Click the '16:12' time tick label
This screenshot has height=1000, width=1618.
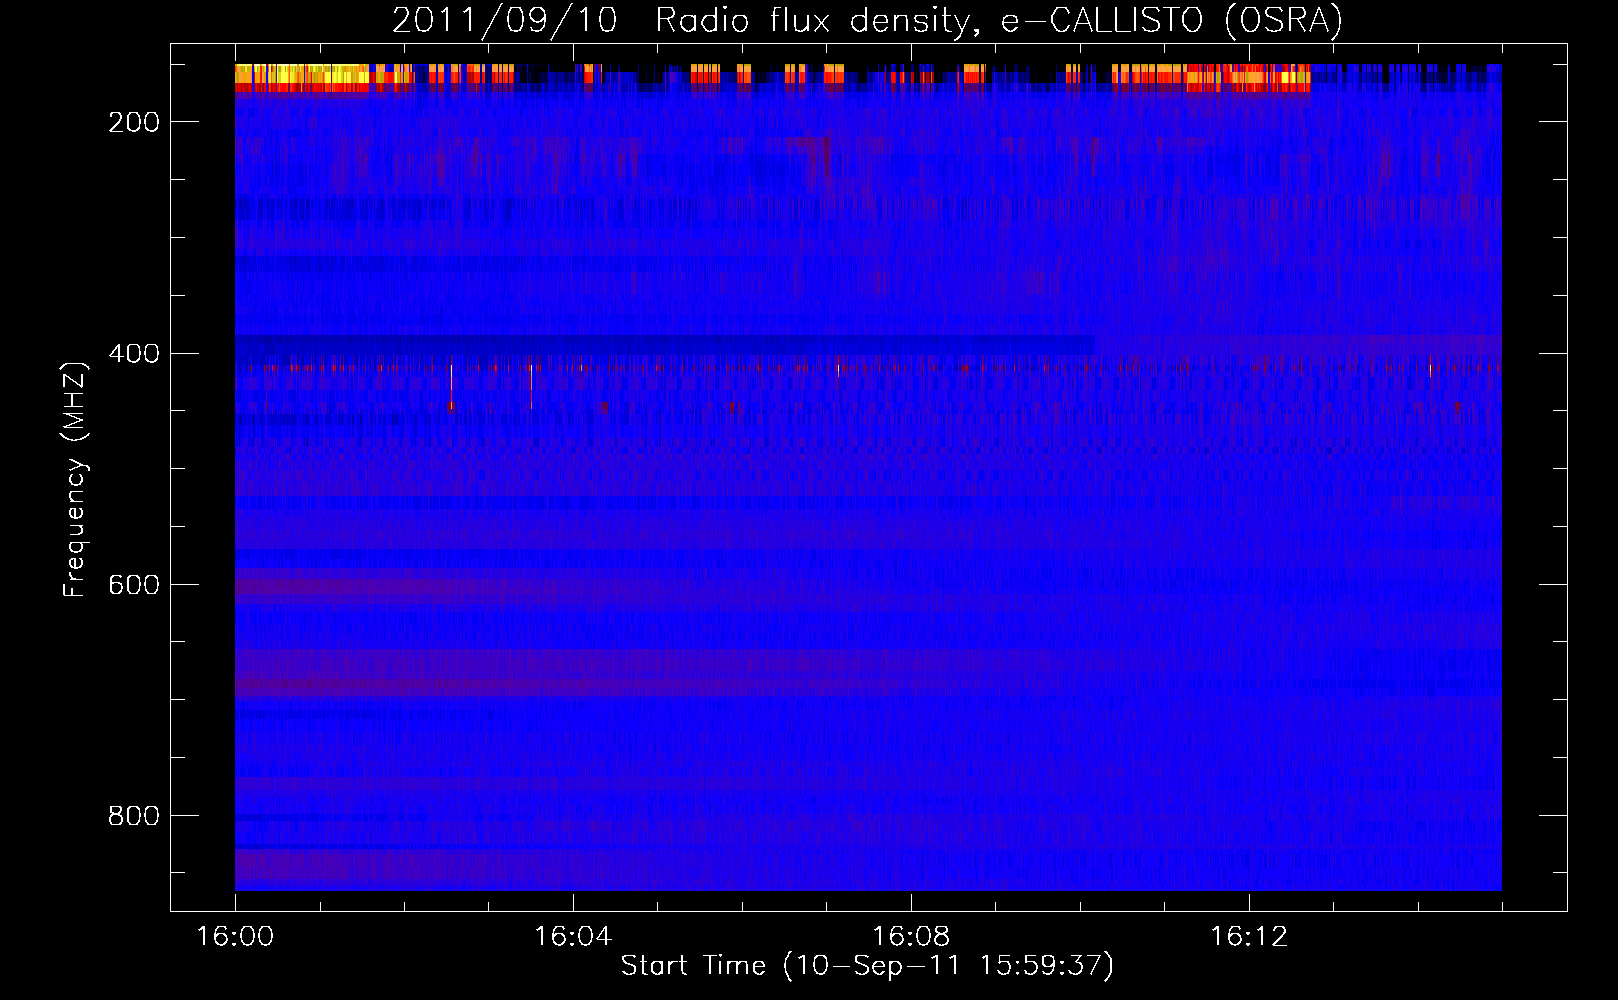click(x=1249, y=937)
